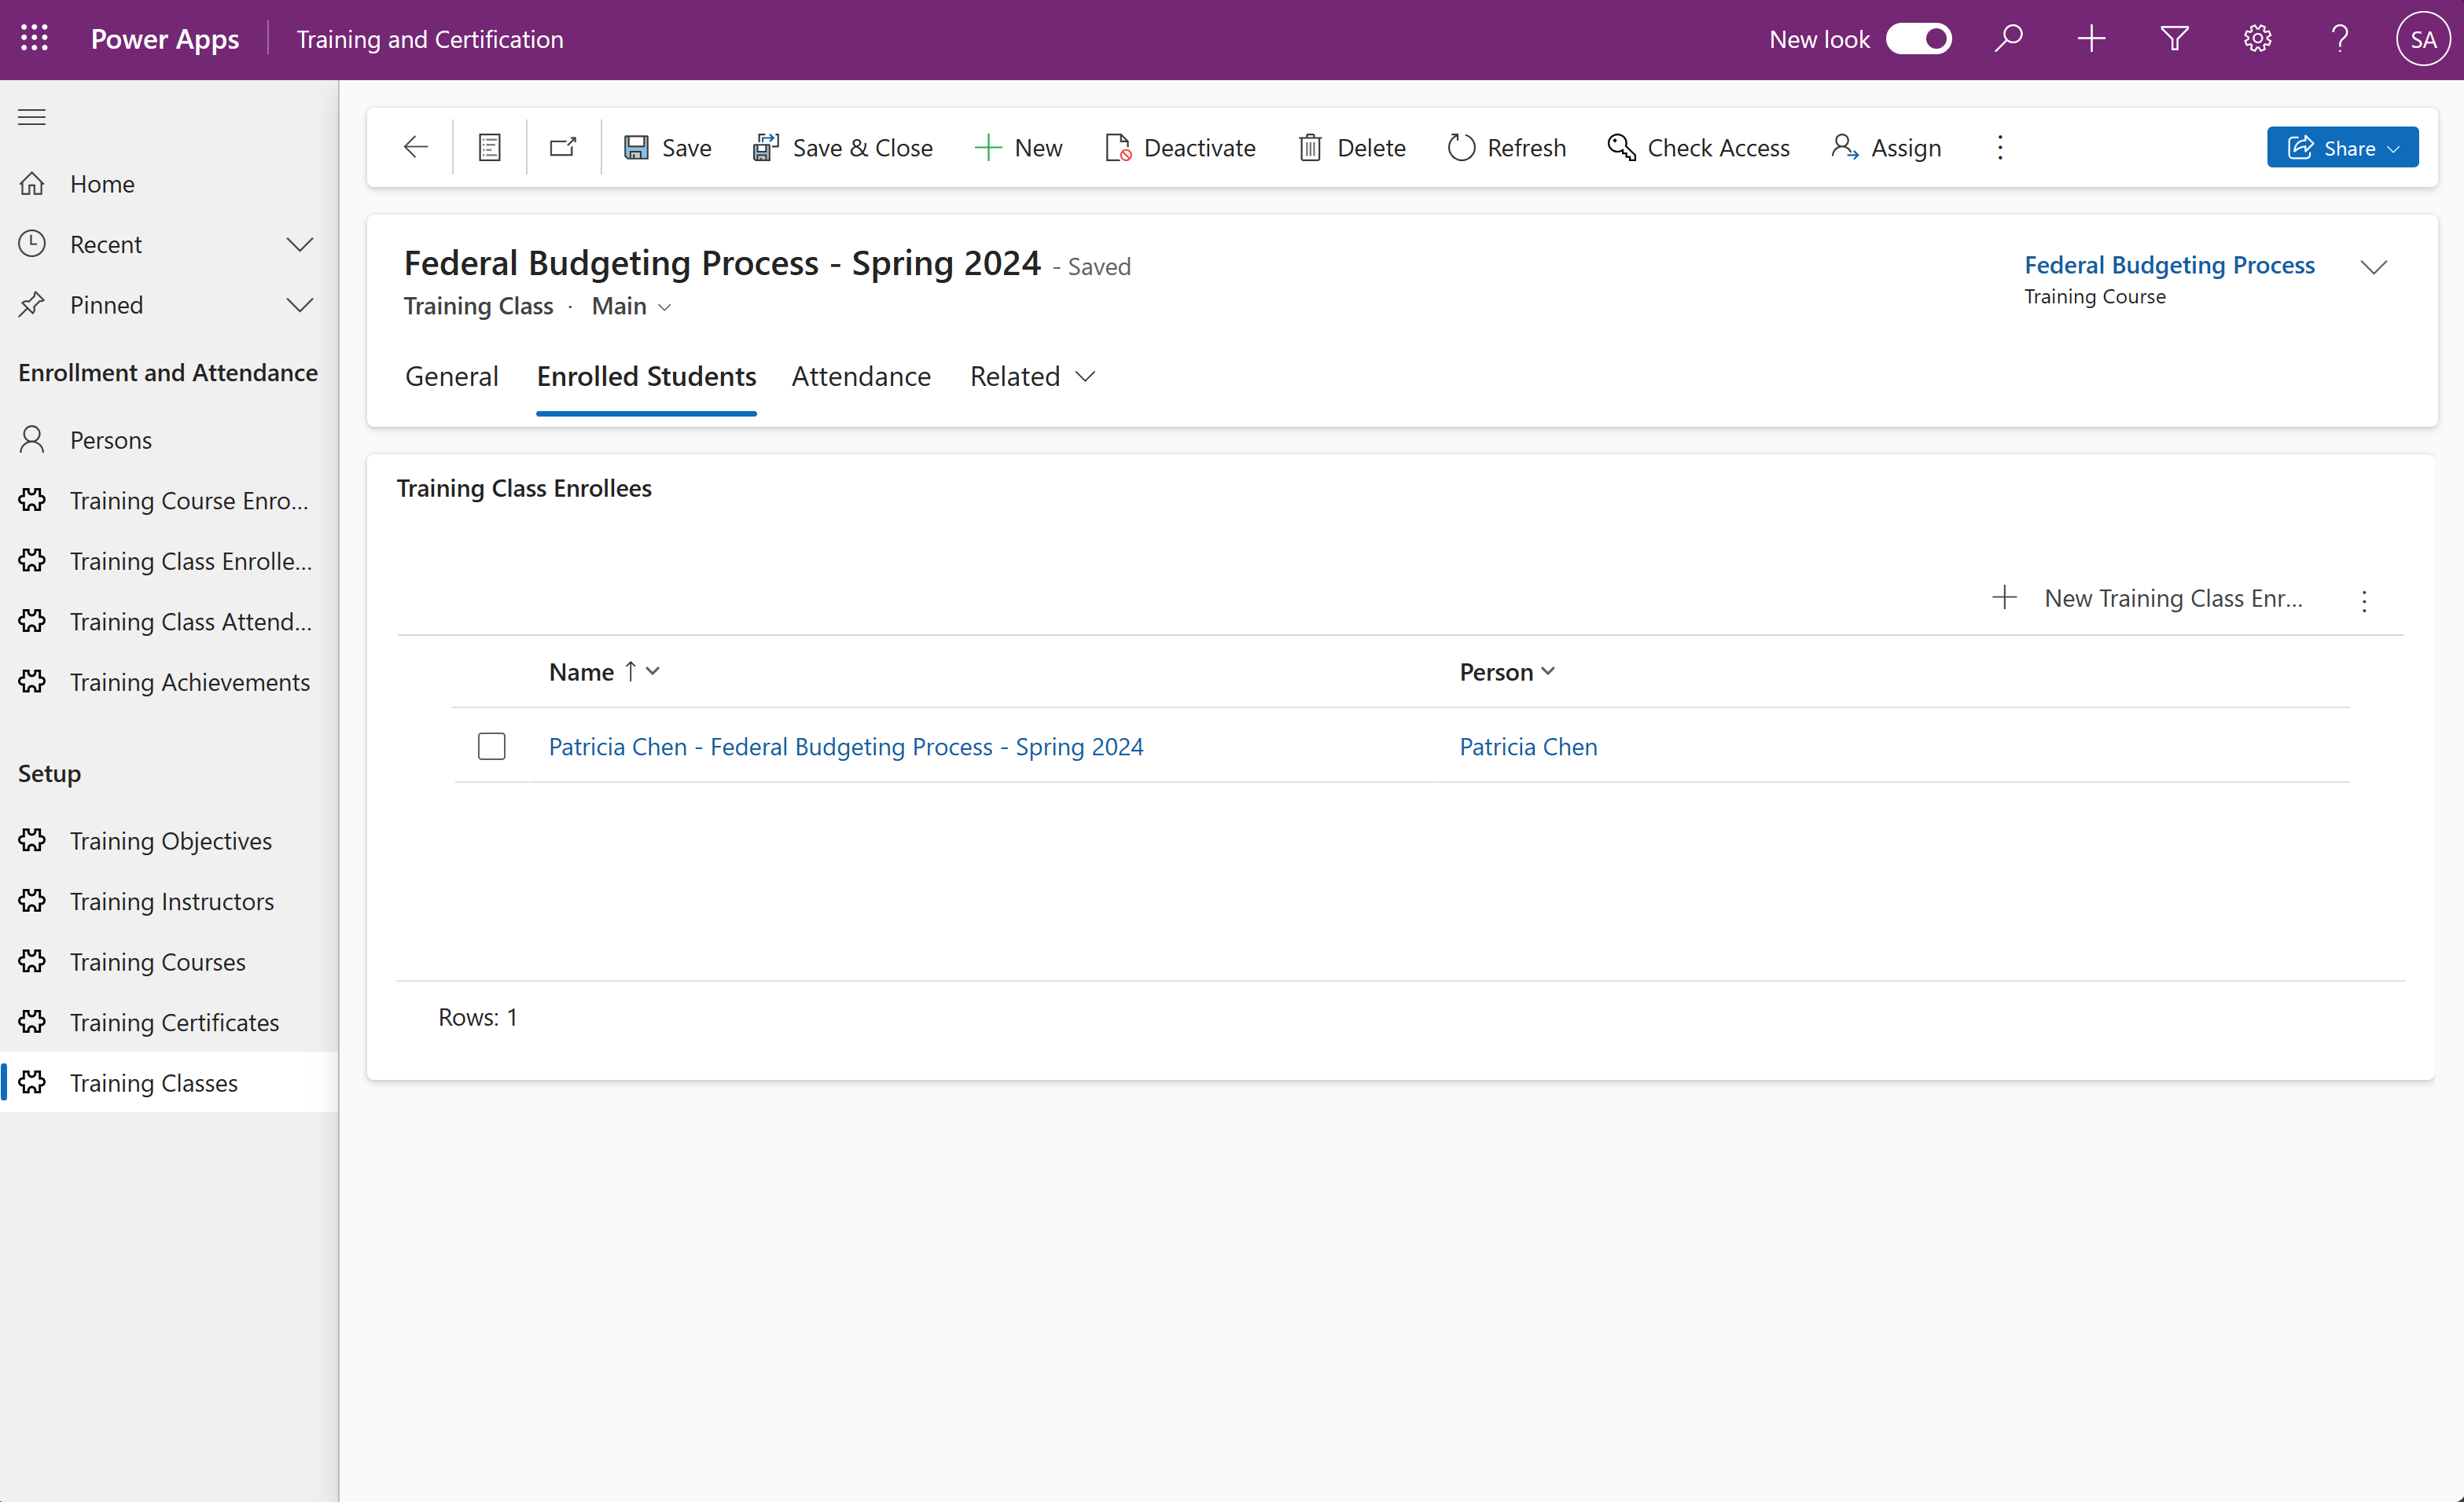Image resolution: width=2464 pixels, height=1502 pixels.
Task: Click Check Access in the command bar
Action: pyautogui.click(x=1698, y=148)
